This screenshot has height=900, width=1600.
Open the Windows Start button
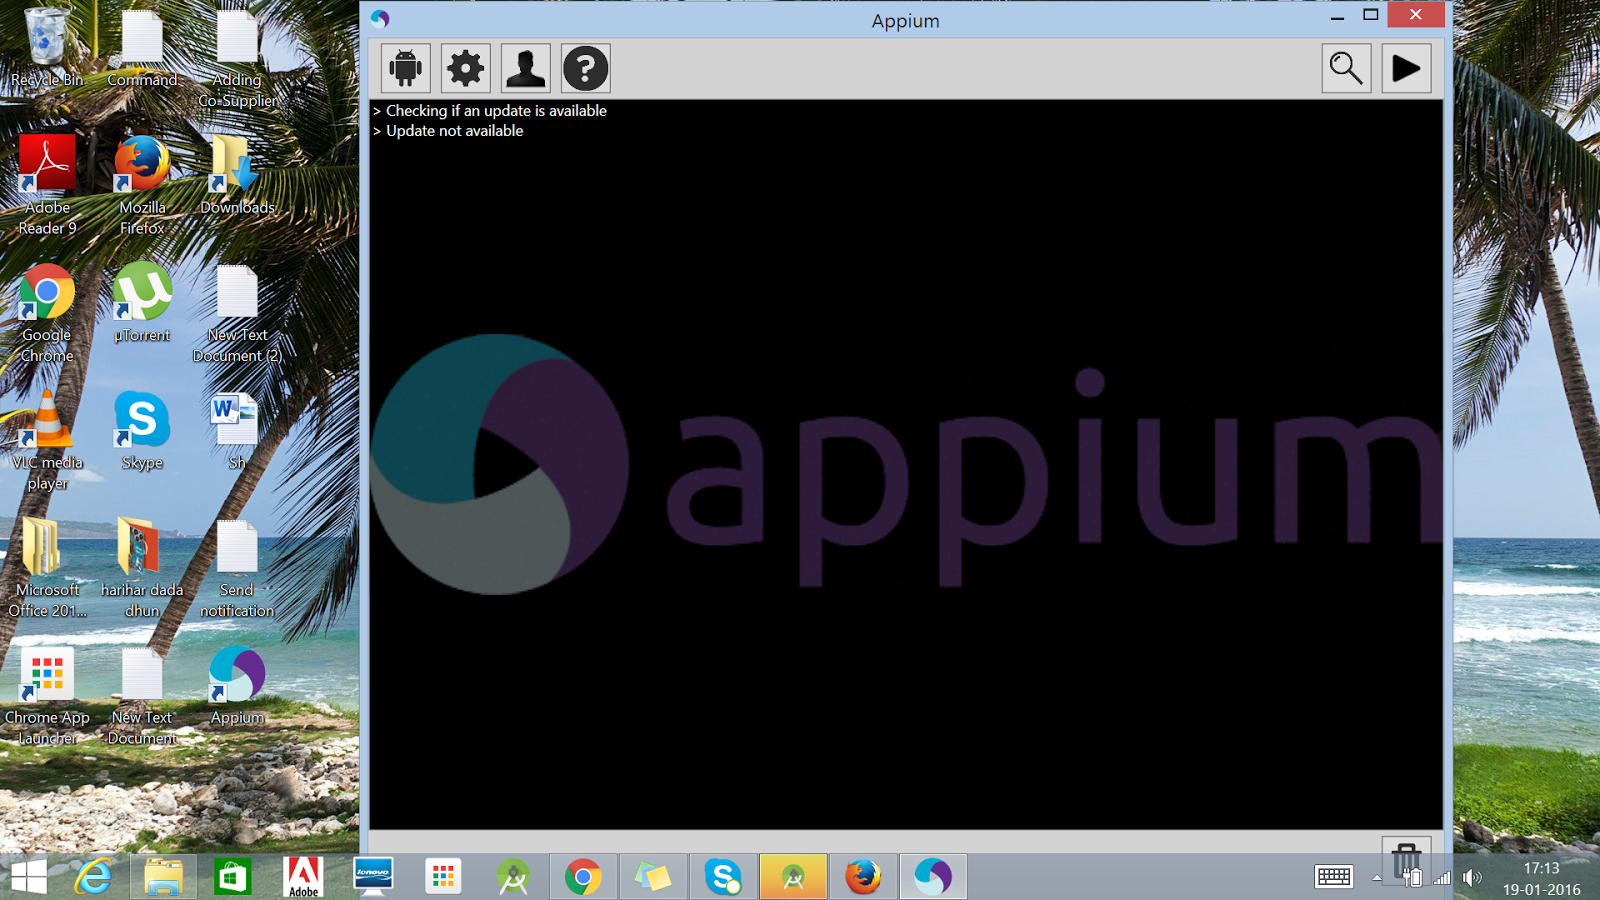click(28, 877)
